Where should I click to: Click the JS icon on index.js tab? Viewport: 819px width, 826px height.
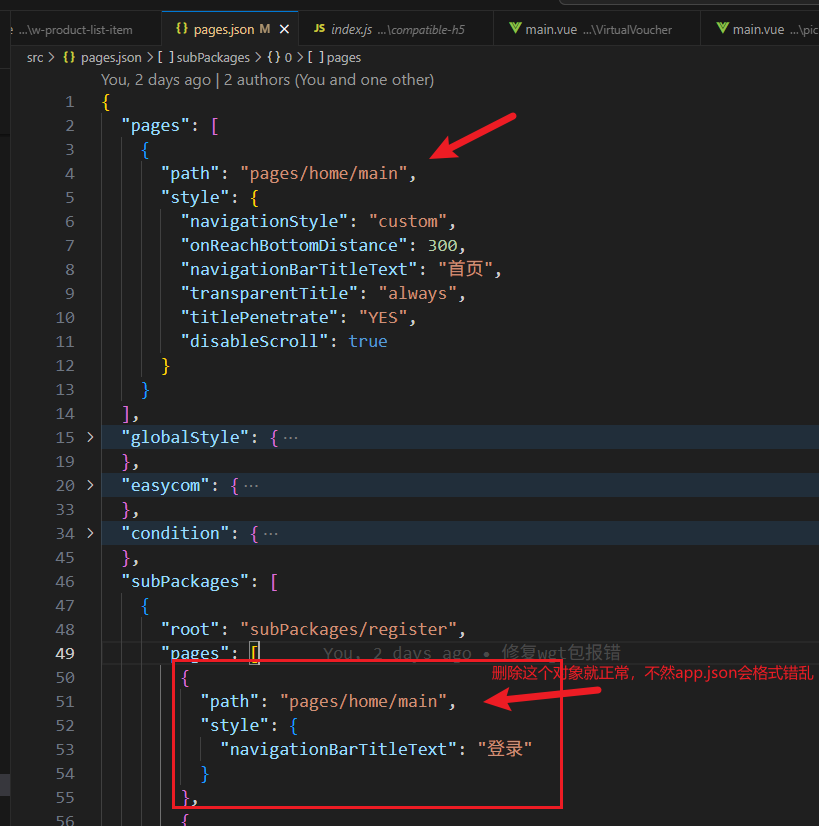click(320, 30)
